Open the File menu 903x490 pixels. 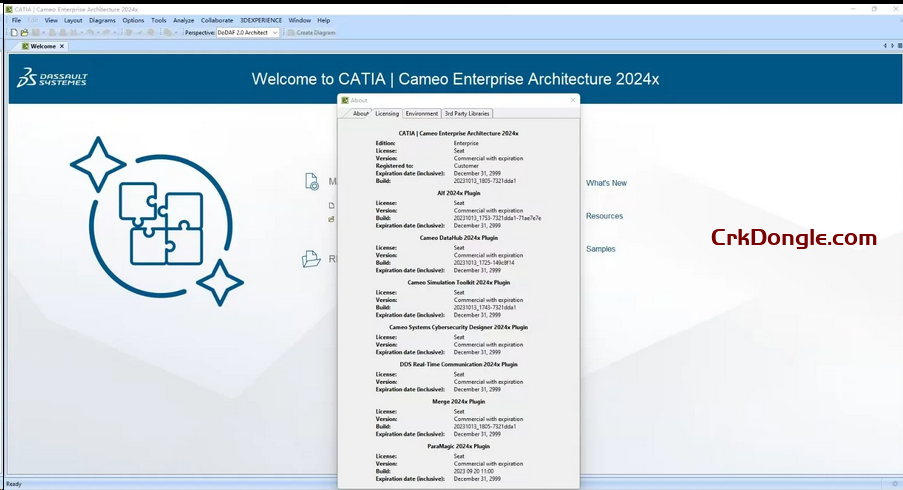pos(16,20)
